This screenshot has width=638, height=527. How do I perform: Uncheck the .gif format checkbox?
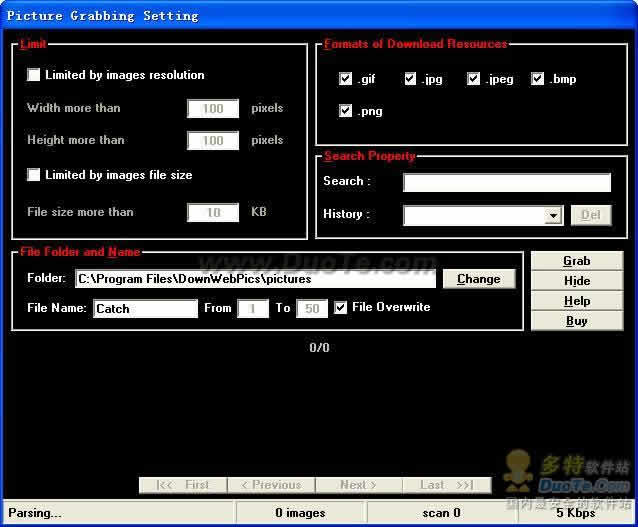(x=345, y=79)
